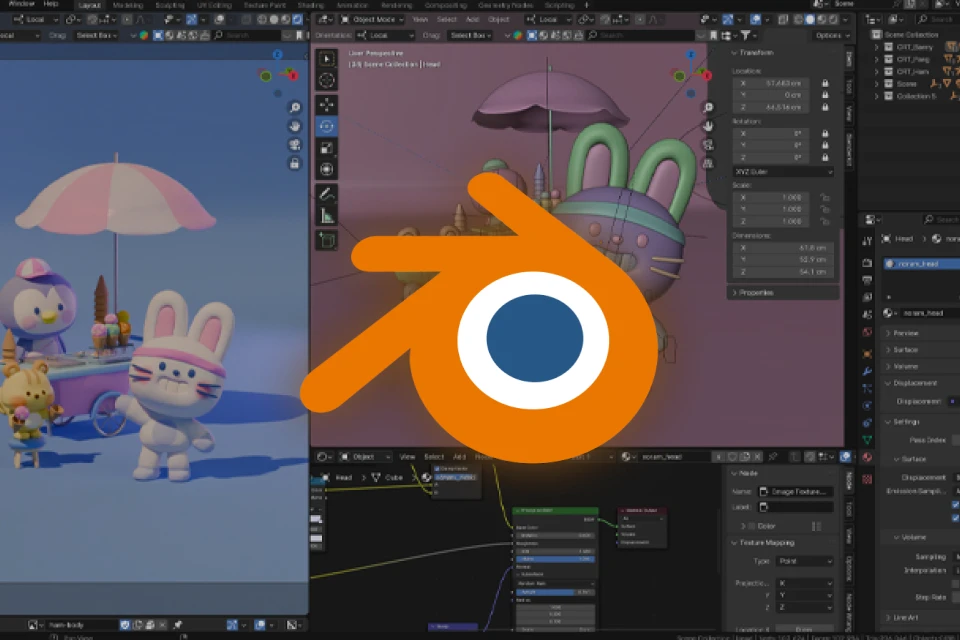Click the Scene selector field at top
Screen dimensions: 960x640
click(861, 4)
